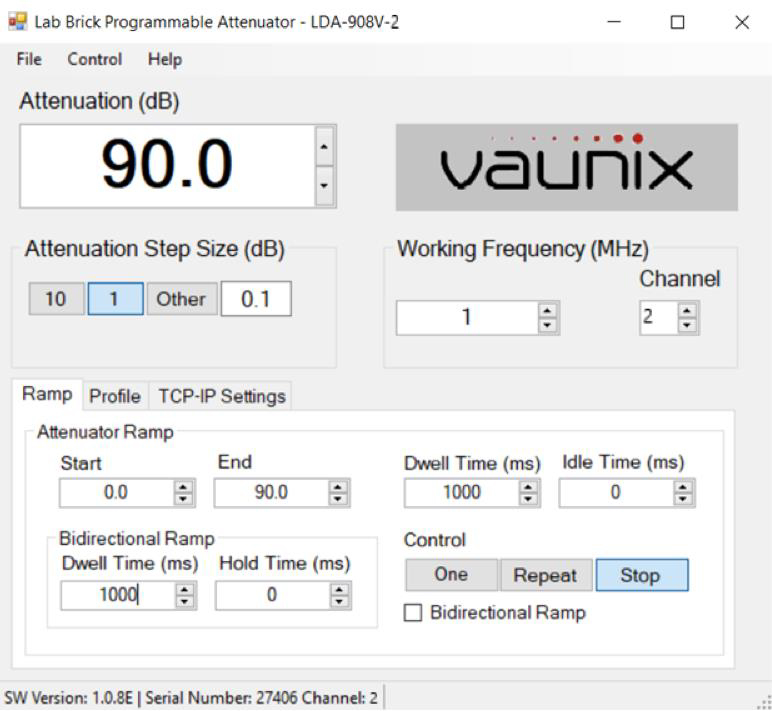
Task: Click the ramp End value field
Action: 271,492
